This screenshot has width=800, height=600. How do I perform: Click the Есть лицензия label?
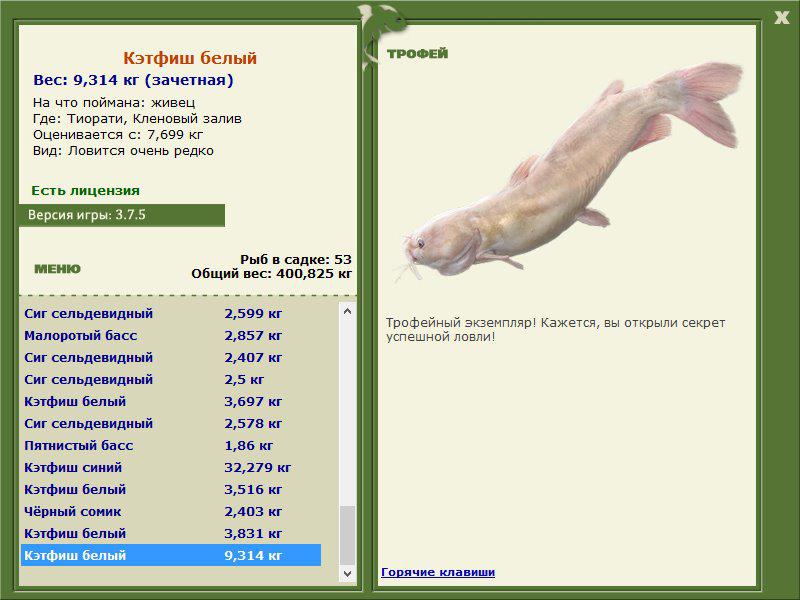tap(85, 190)
